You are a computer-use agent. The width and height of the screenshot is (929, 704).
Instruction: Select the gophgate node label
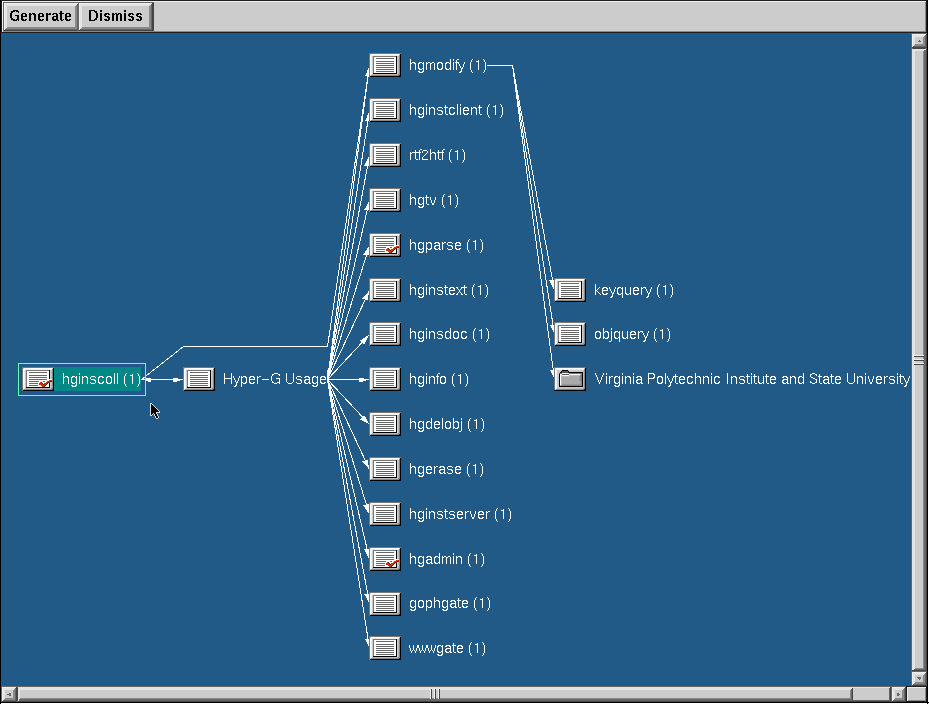[449, 603]
